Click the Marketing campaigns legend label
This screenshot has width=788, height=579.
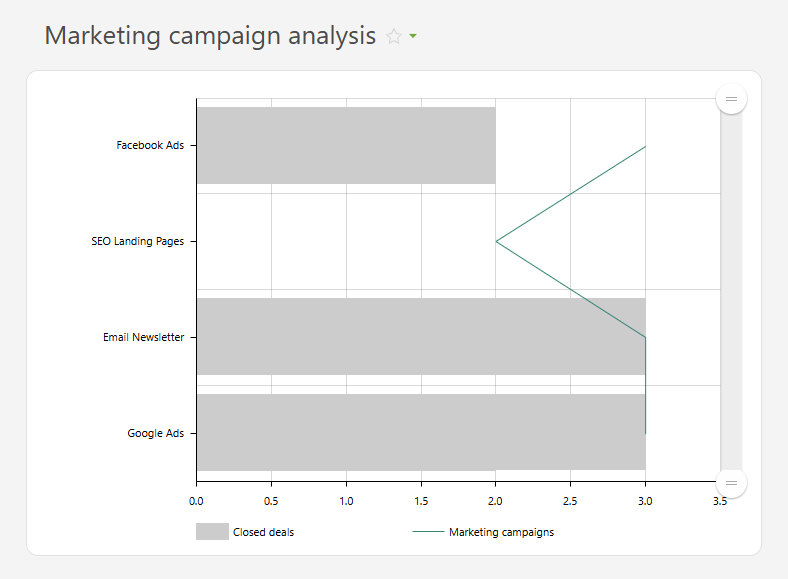pyautogui.click(x=502, y=532)
